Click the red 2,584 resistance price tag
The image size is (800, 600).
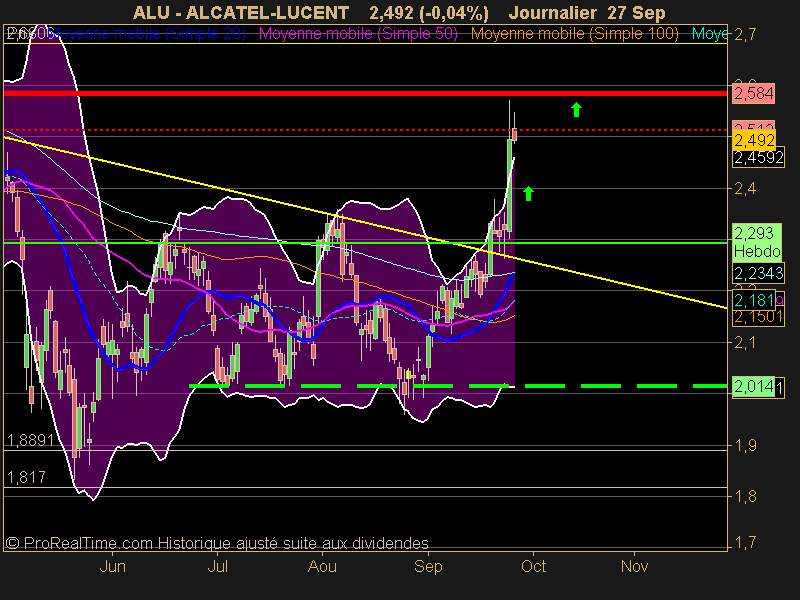[x=754, y=94]
